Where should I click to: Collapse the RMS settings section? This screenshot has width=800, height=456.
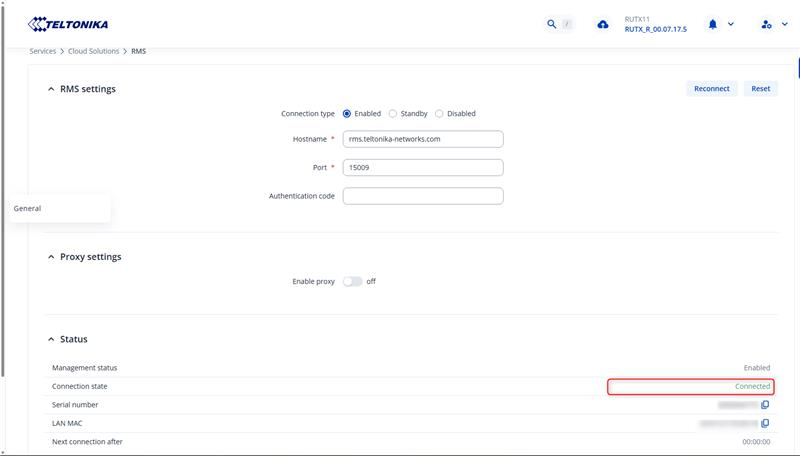[52, 89]
